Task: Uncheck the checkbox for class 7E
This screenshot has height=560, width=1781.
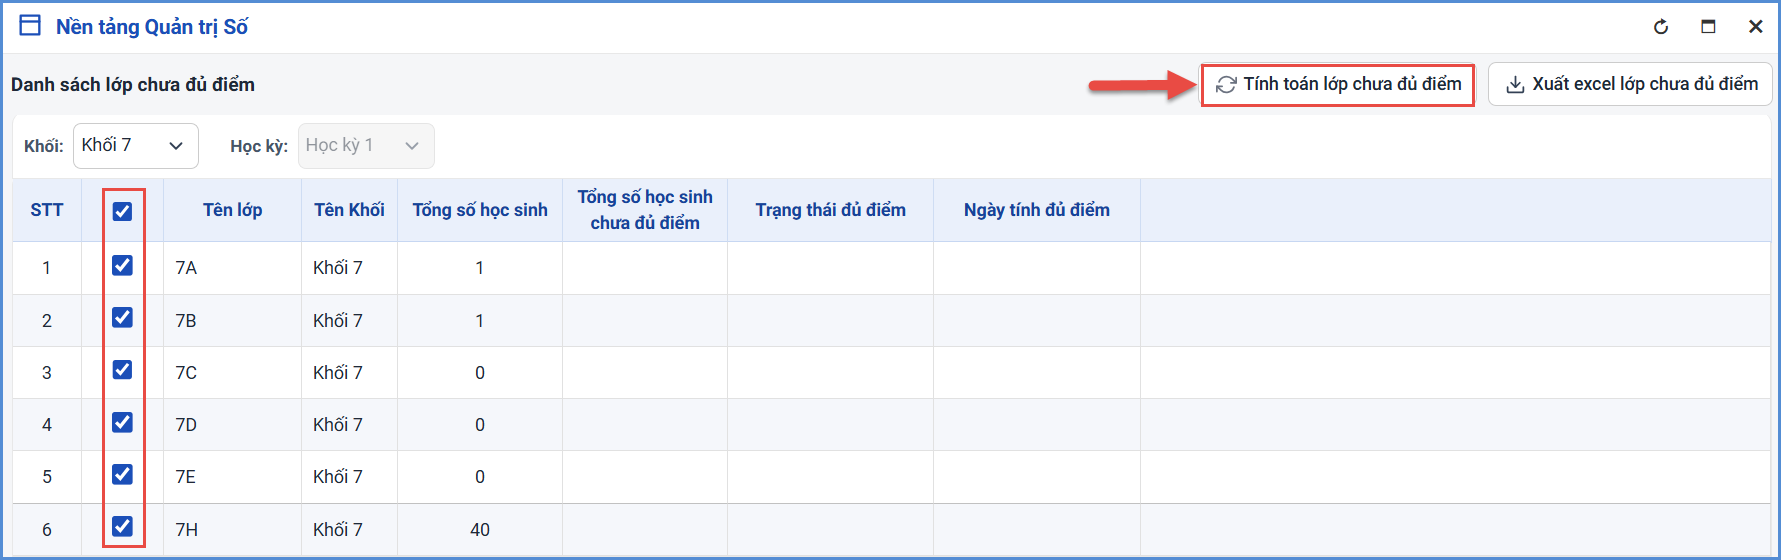Action: point(122,474)
